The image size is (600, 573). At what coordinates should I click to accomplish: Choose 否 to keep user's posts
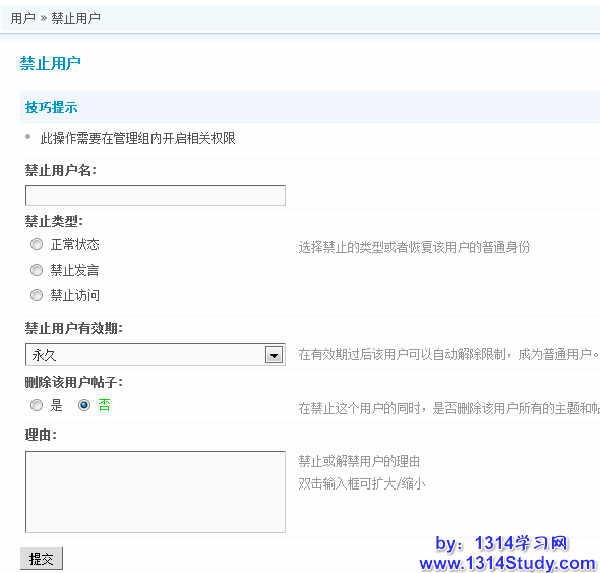click(x=84, y=405)
